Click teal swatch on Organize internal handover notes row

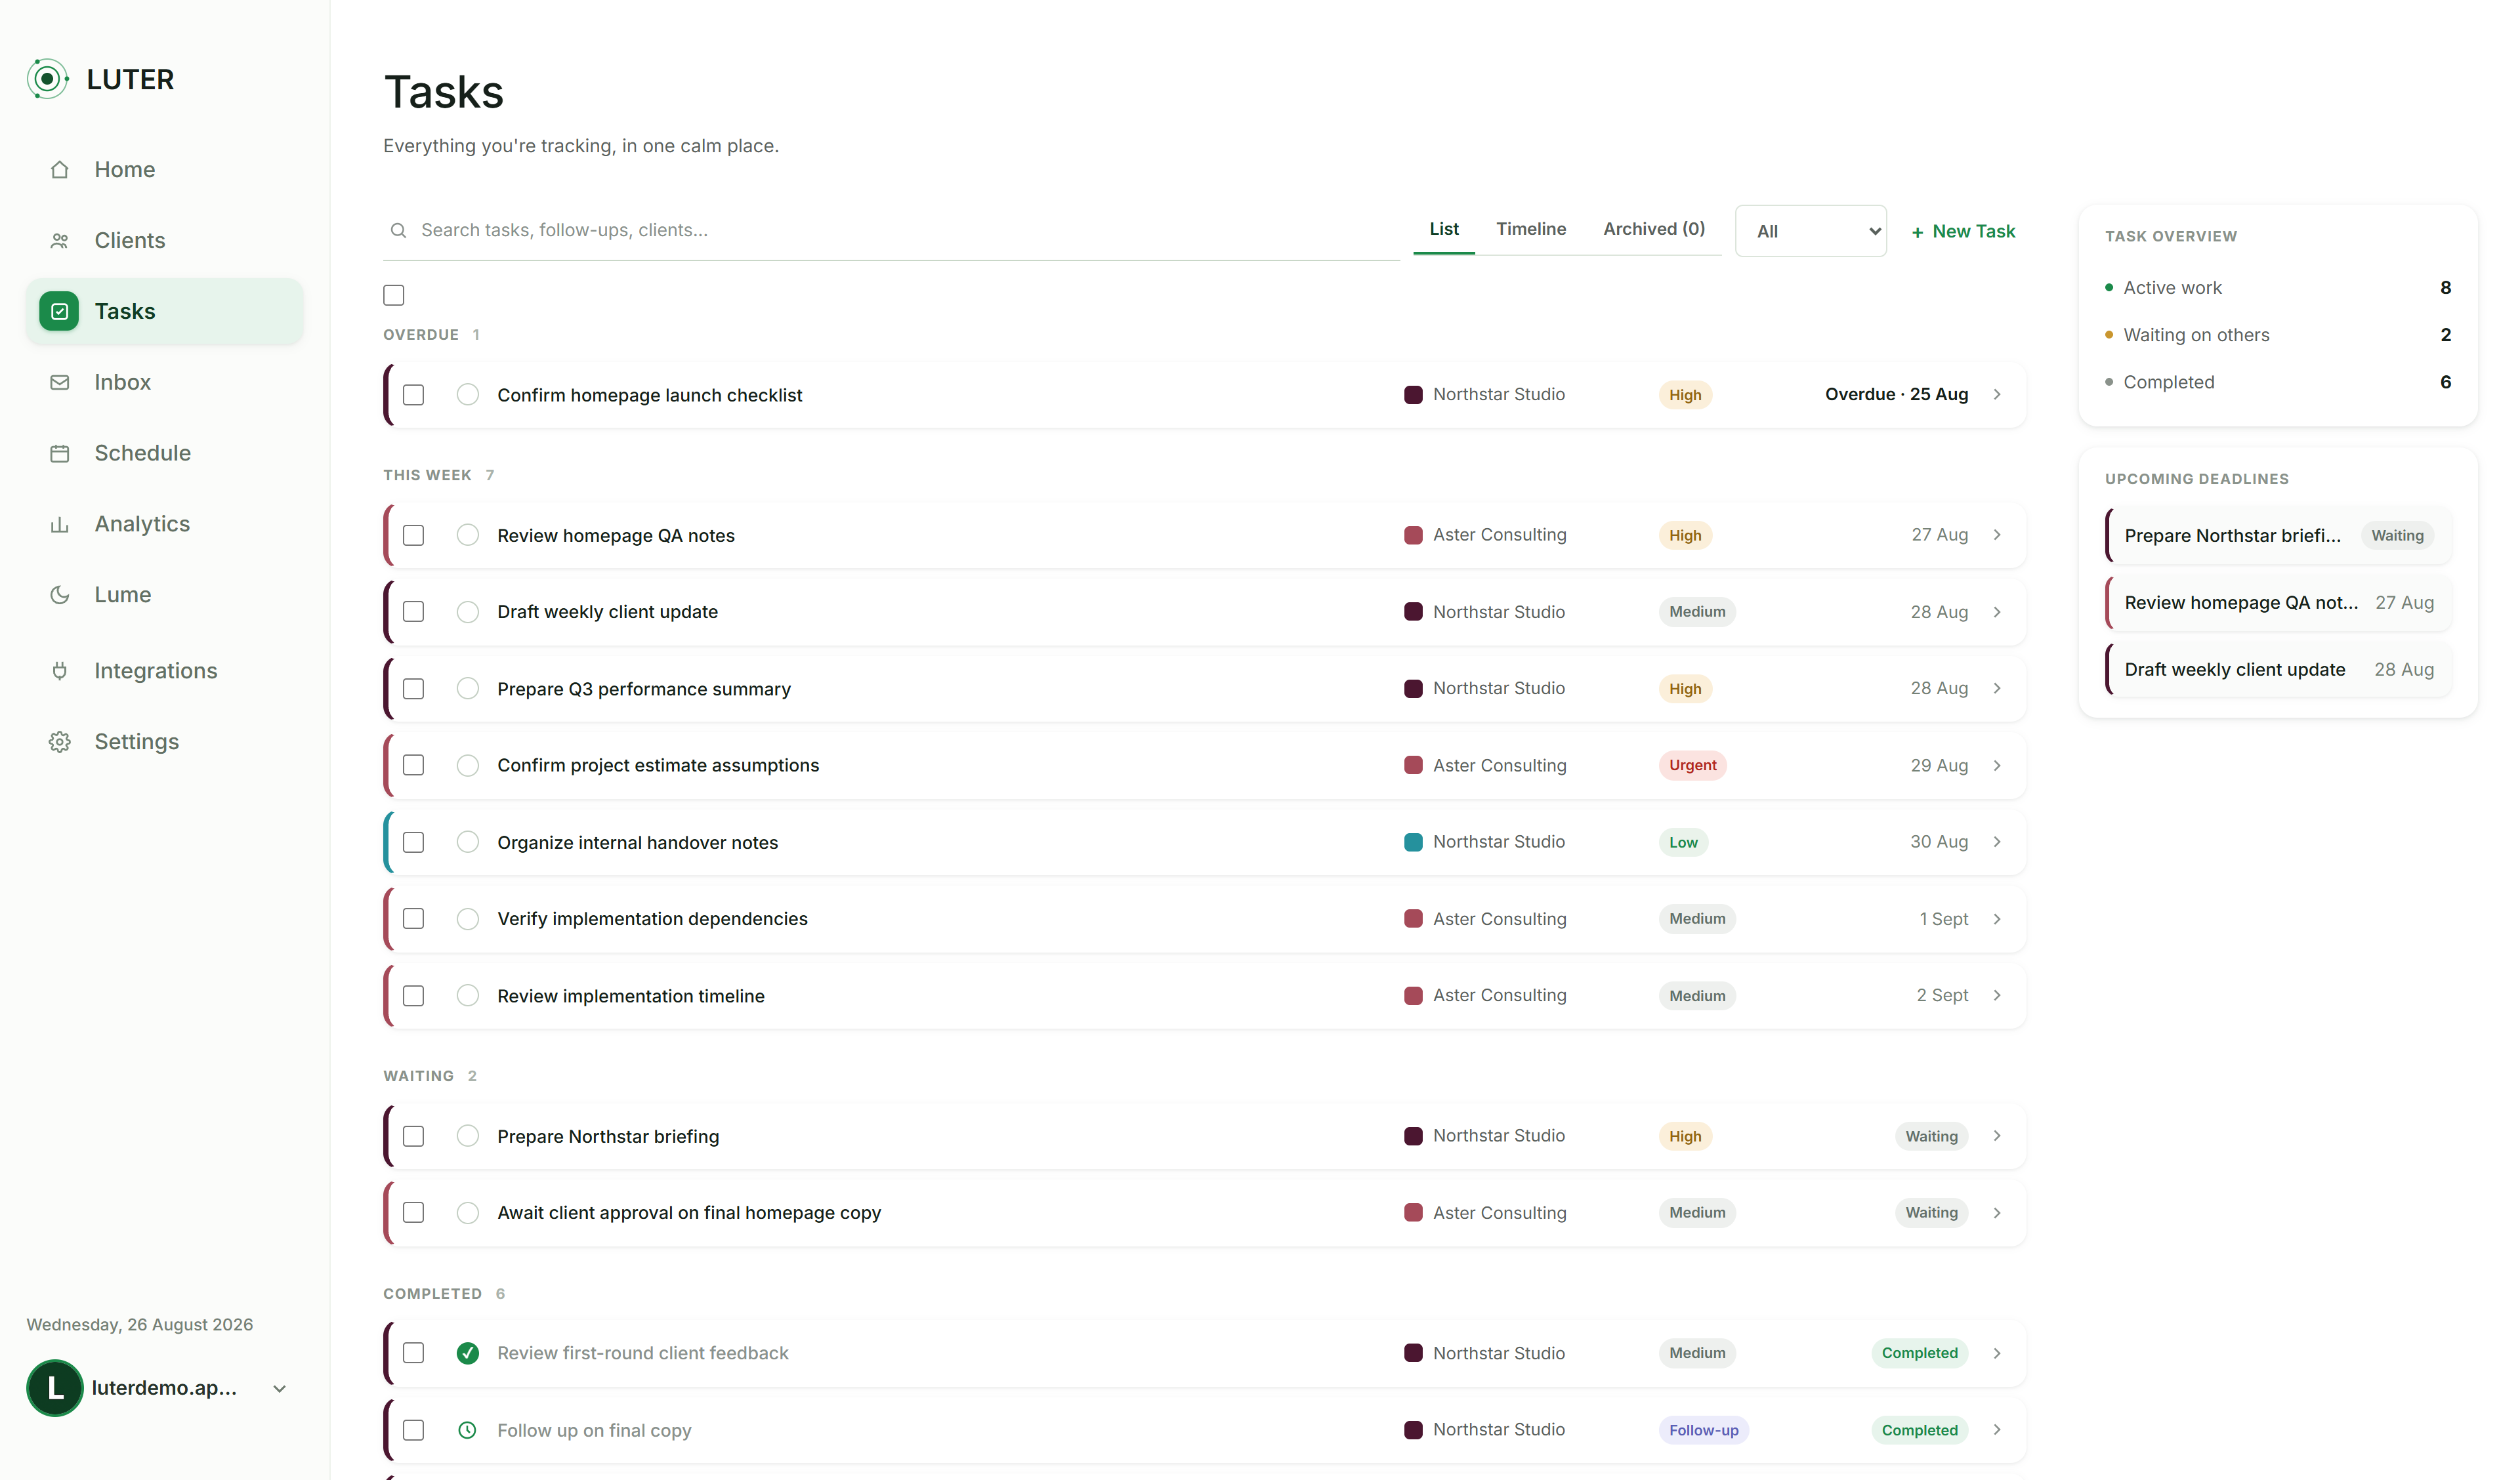tap(1412, 842)
